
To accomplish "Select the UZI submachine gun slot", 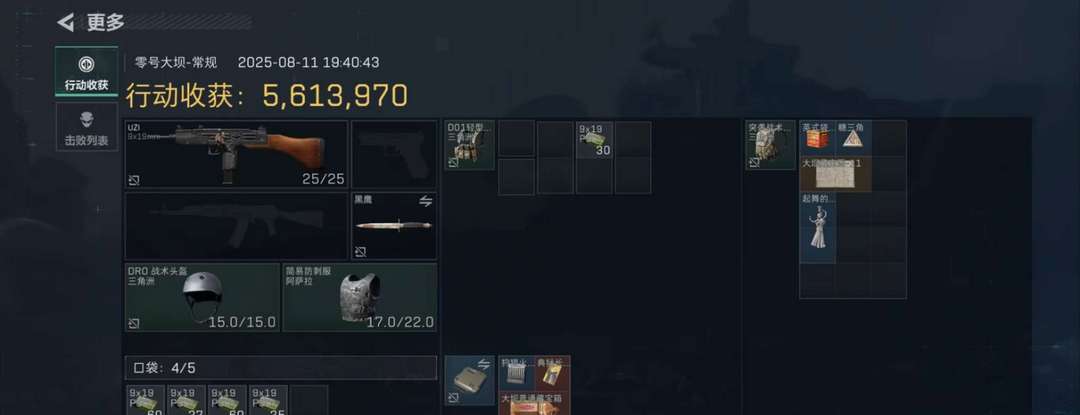I will (236, 155).
